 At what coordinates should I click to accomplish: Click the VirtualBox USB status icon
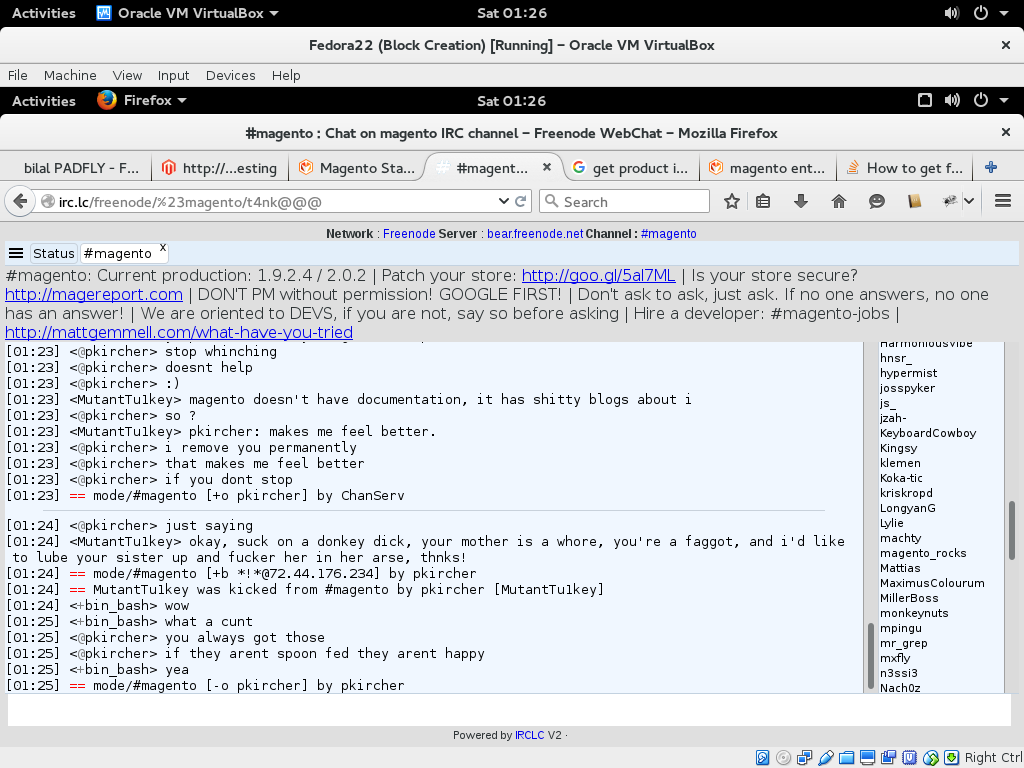point(825,758)
